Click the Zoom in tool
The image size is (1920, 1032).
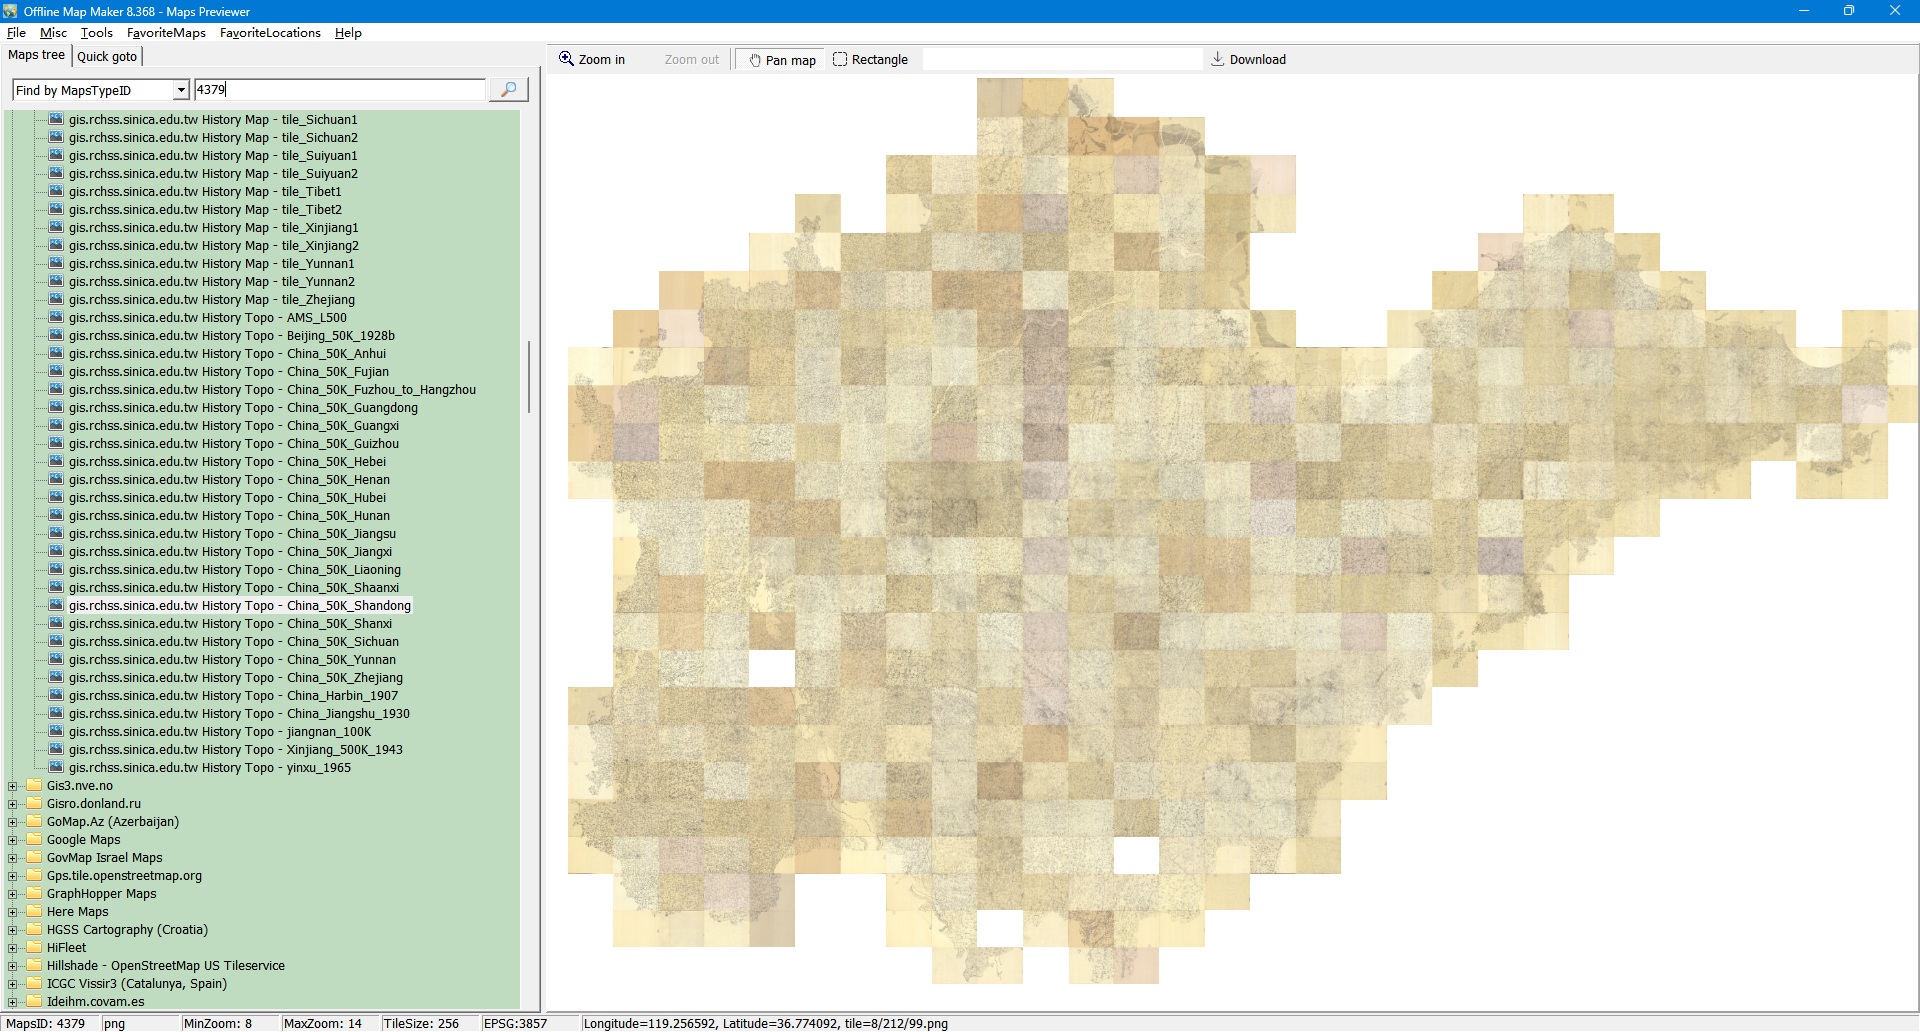[592, 60]
